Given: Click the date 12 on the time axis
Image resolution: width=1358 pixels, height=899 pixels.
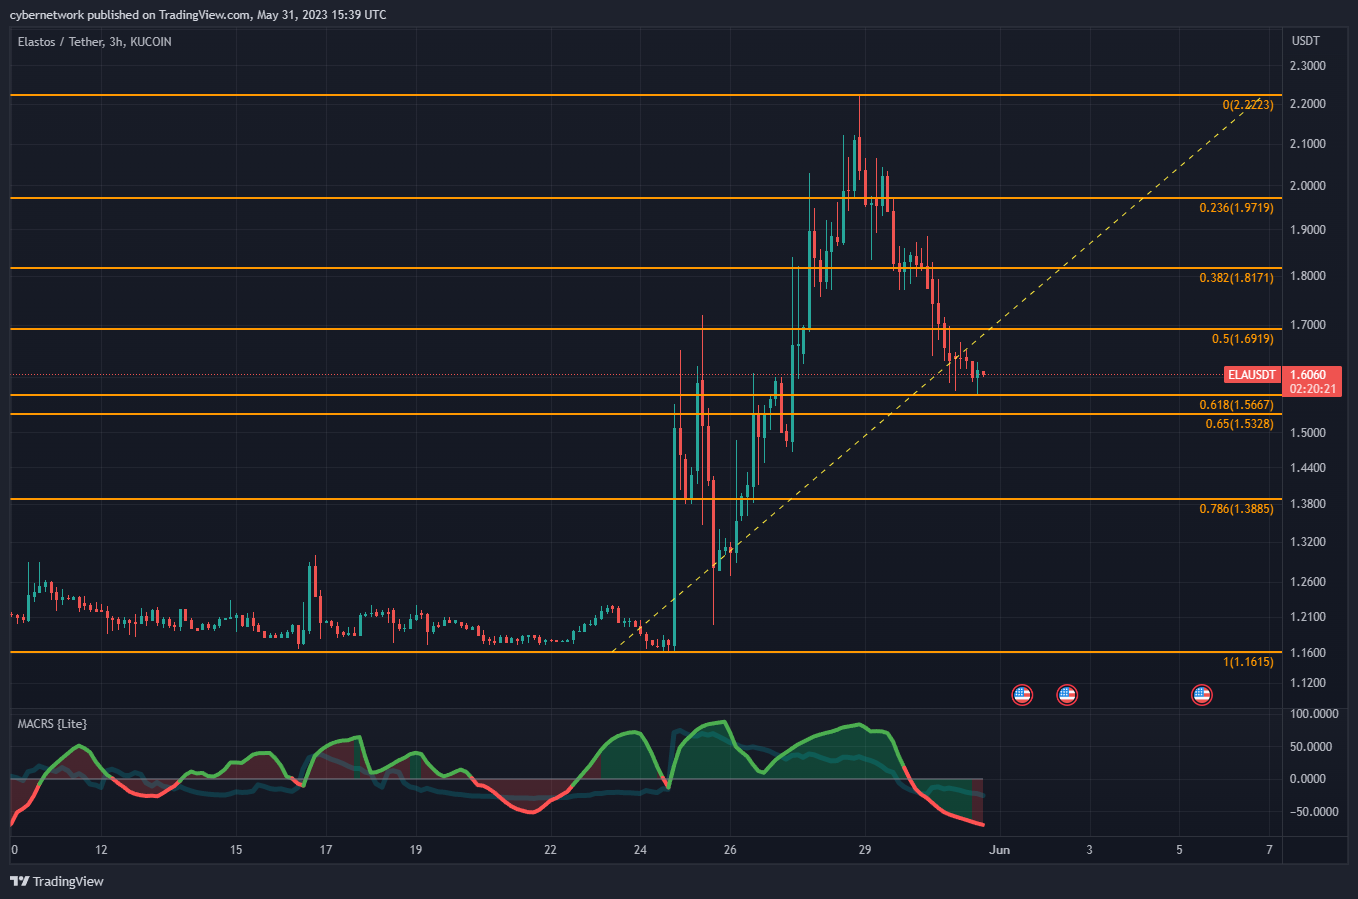Looking at the screenshot, I should (x=101, y=850).
